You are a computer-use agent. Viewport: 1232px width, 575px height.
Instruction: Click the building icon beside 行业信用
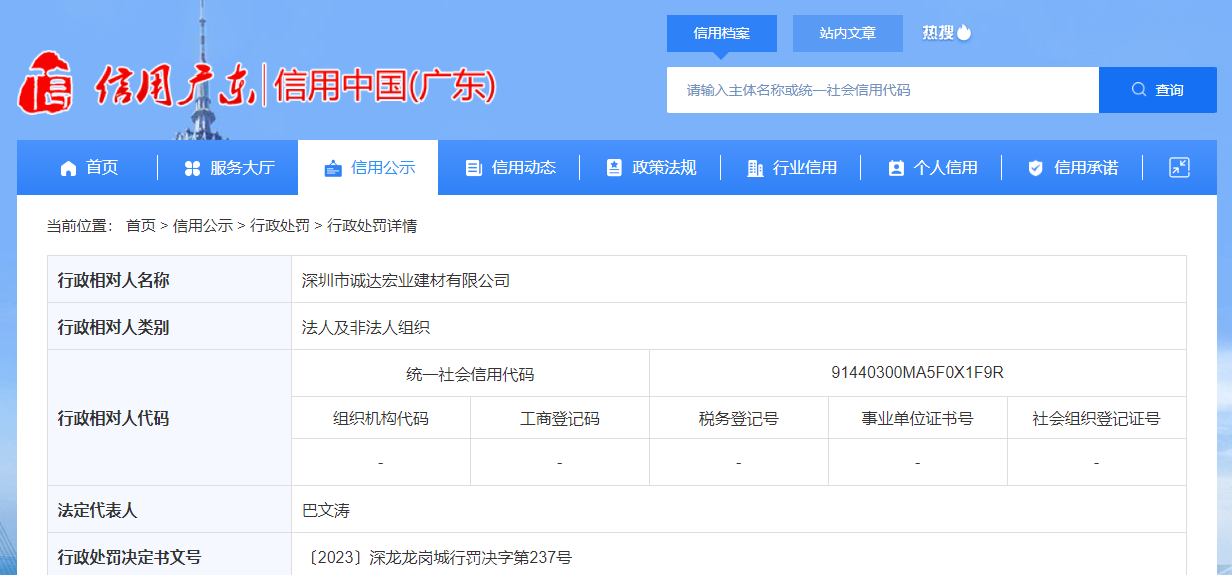click(x=755, y=168)
